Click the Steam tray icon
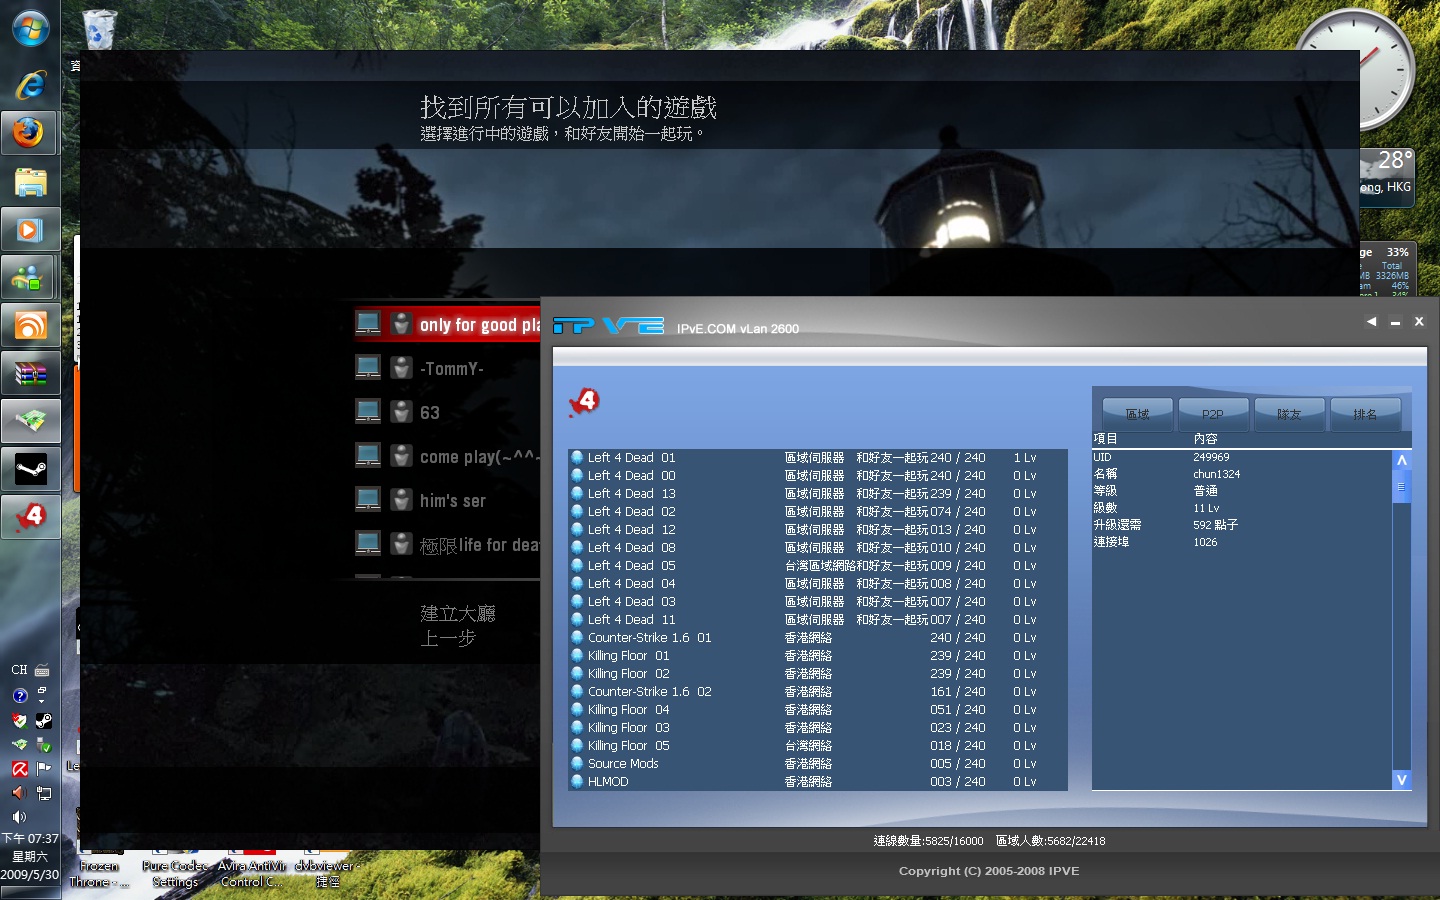The width and height of the screenshot is (1440, 900). point(43,720)
